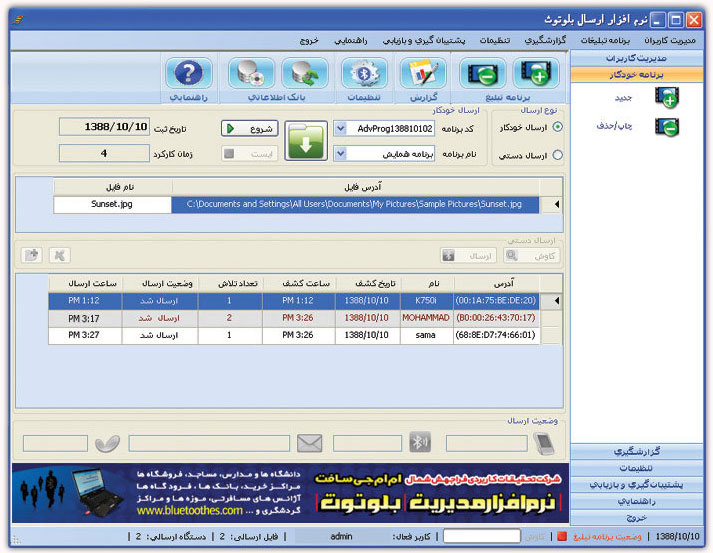
Task: Click the file address column header
Action: (356, 187)
